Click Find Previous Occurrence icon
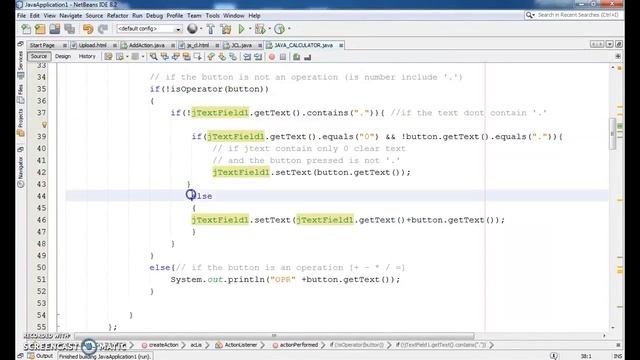The width and height of the screenshot is (640, 360). click(164, 57)
